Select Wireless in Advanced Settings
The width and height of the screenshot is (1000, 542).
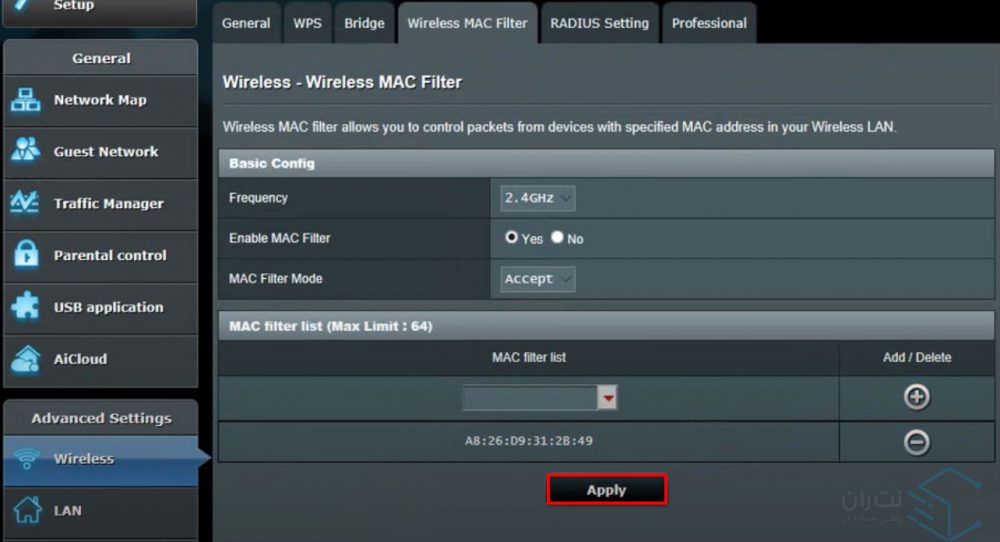tap(84, 459)
